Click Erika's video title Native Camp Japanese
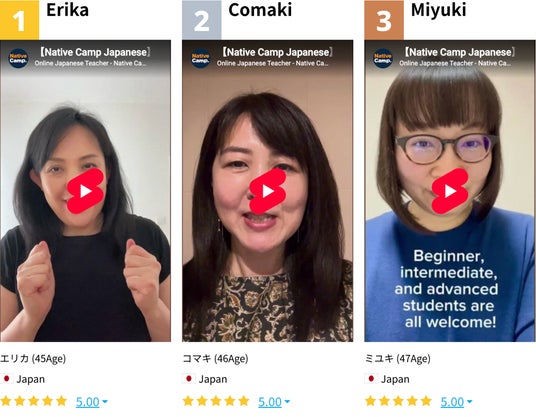Image resolution: width=536 pixels, height=417 pixels. [x=94, y=52]
